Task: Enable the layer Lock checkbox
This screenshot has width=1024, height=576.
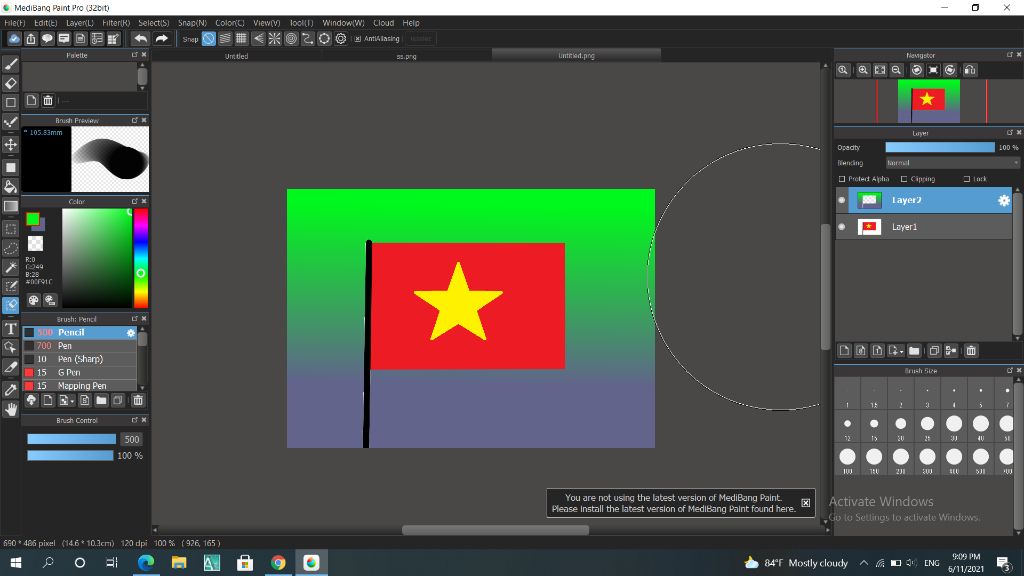Action: tap(967, 179)
